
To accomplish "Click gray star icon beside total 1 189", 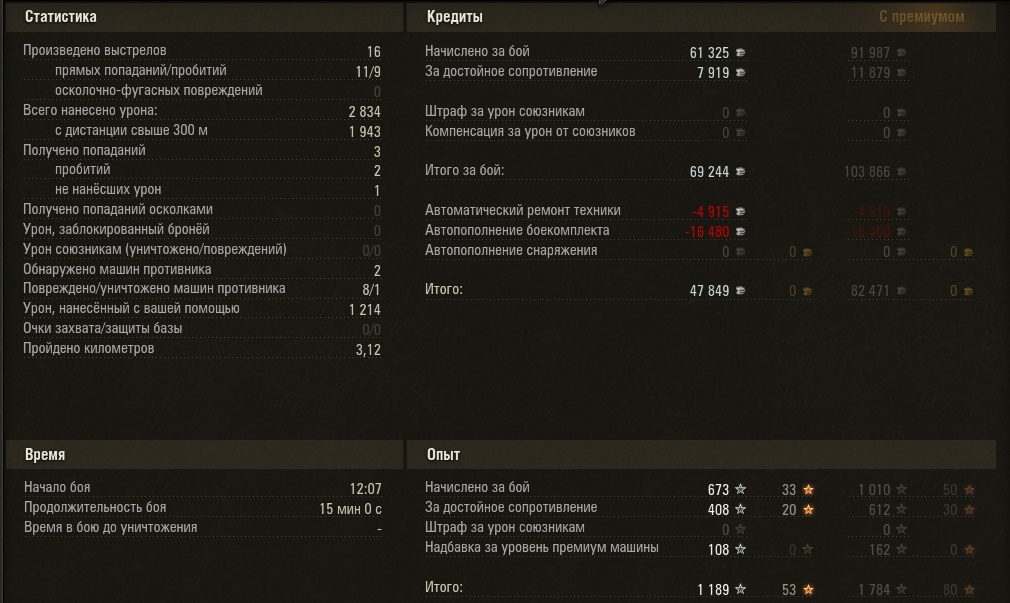I will (740, 590).
